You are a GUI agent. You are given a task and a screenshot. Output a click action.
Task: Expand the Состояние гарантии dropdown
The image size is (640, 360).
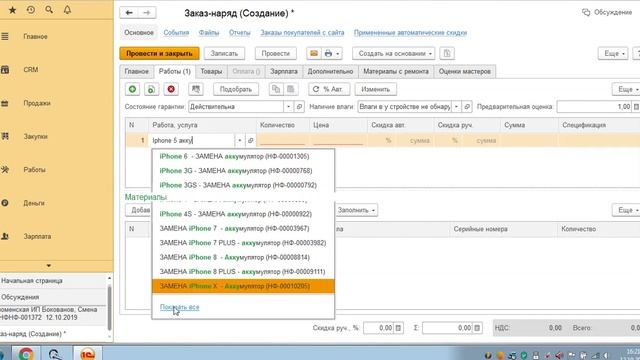pyautogui.click(x=288, y=107)
